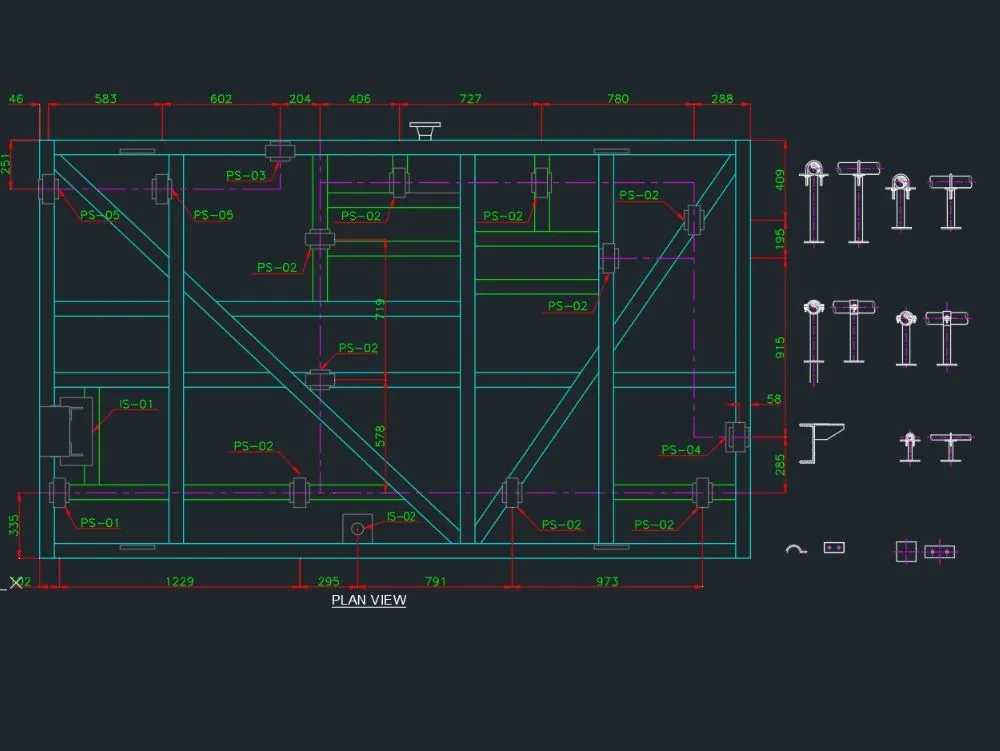Select the pipe clamp symbol at PS-03

(280, 152)
